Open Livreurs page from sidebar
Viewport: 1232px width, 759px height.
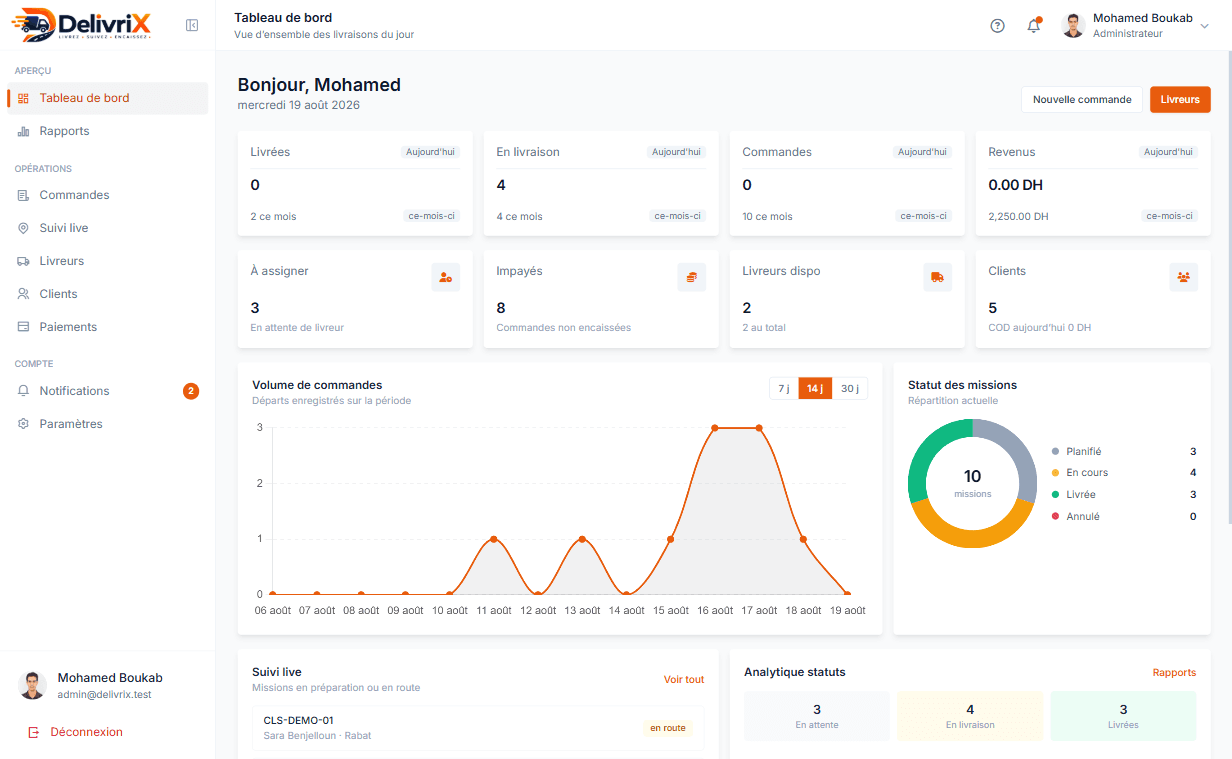[x=108, y=261]
